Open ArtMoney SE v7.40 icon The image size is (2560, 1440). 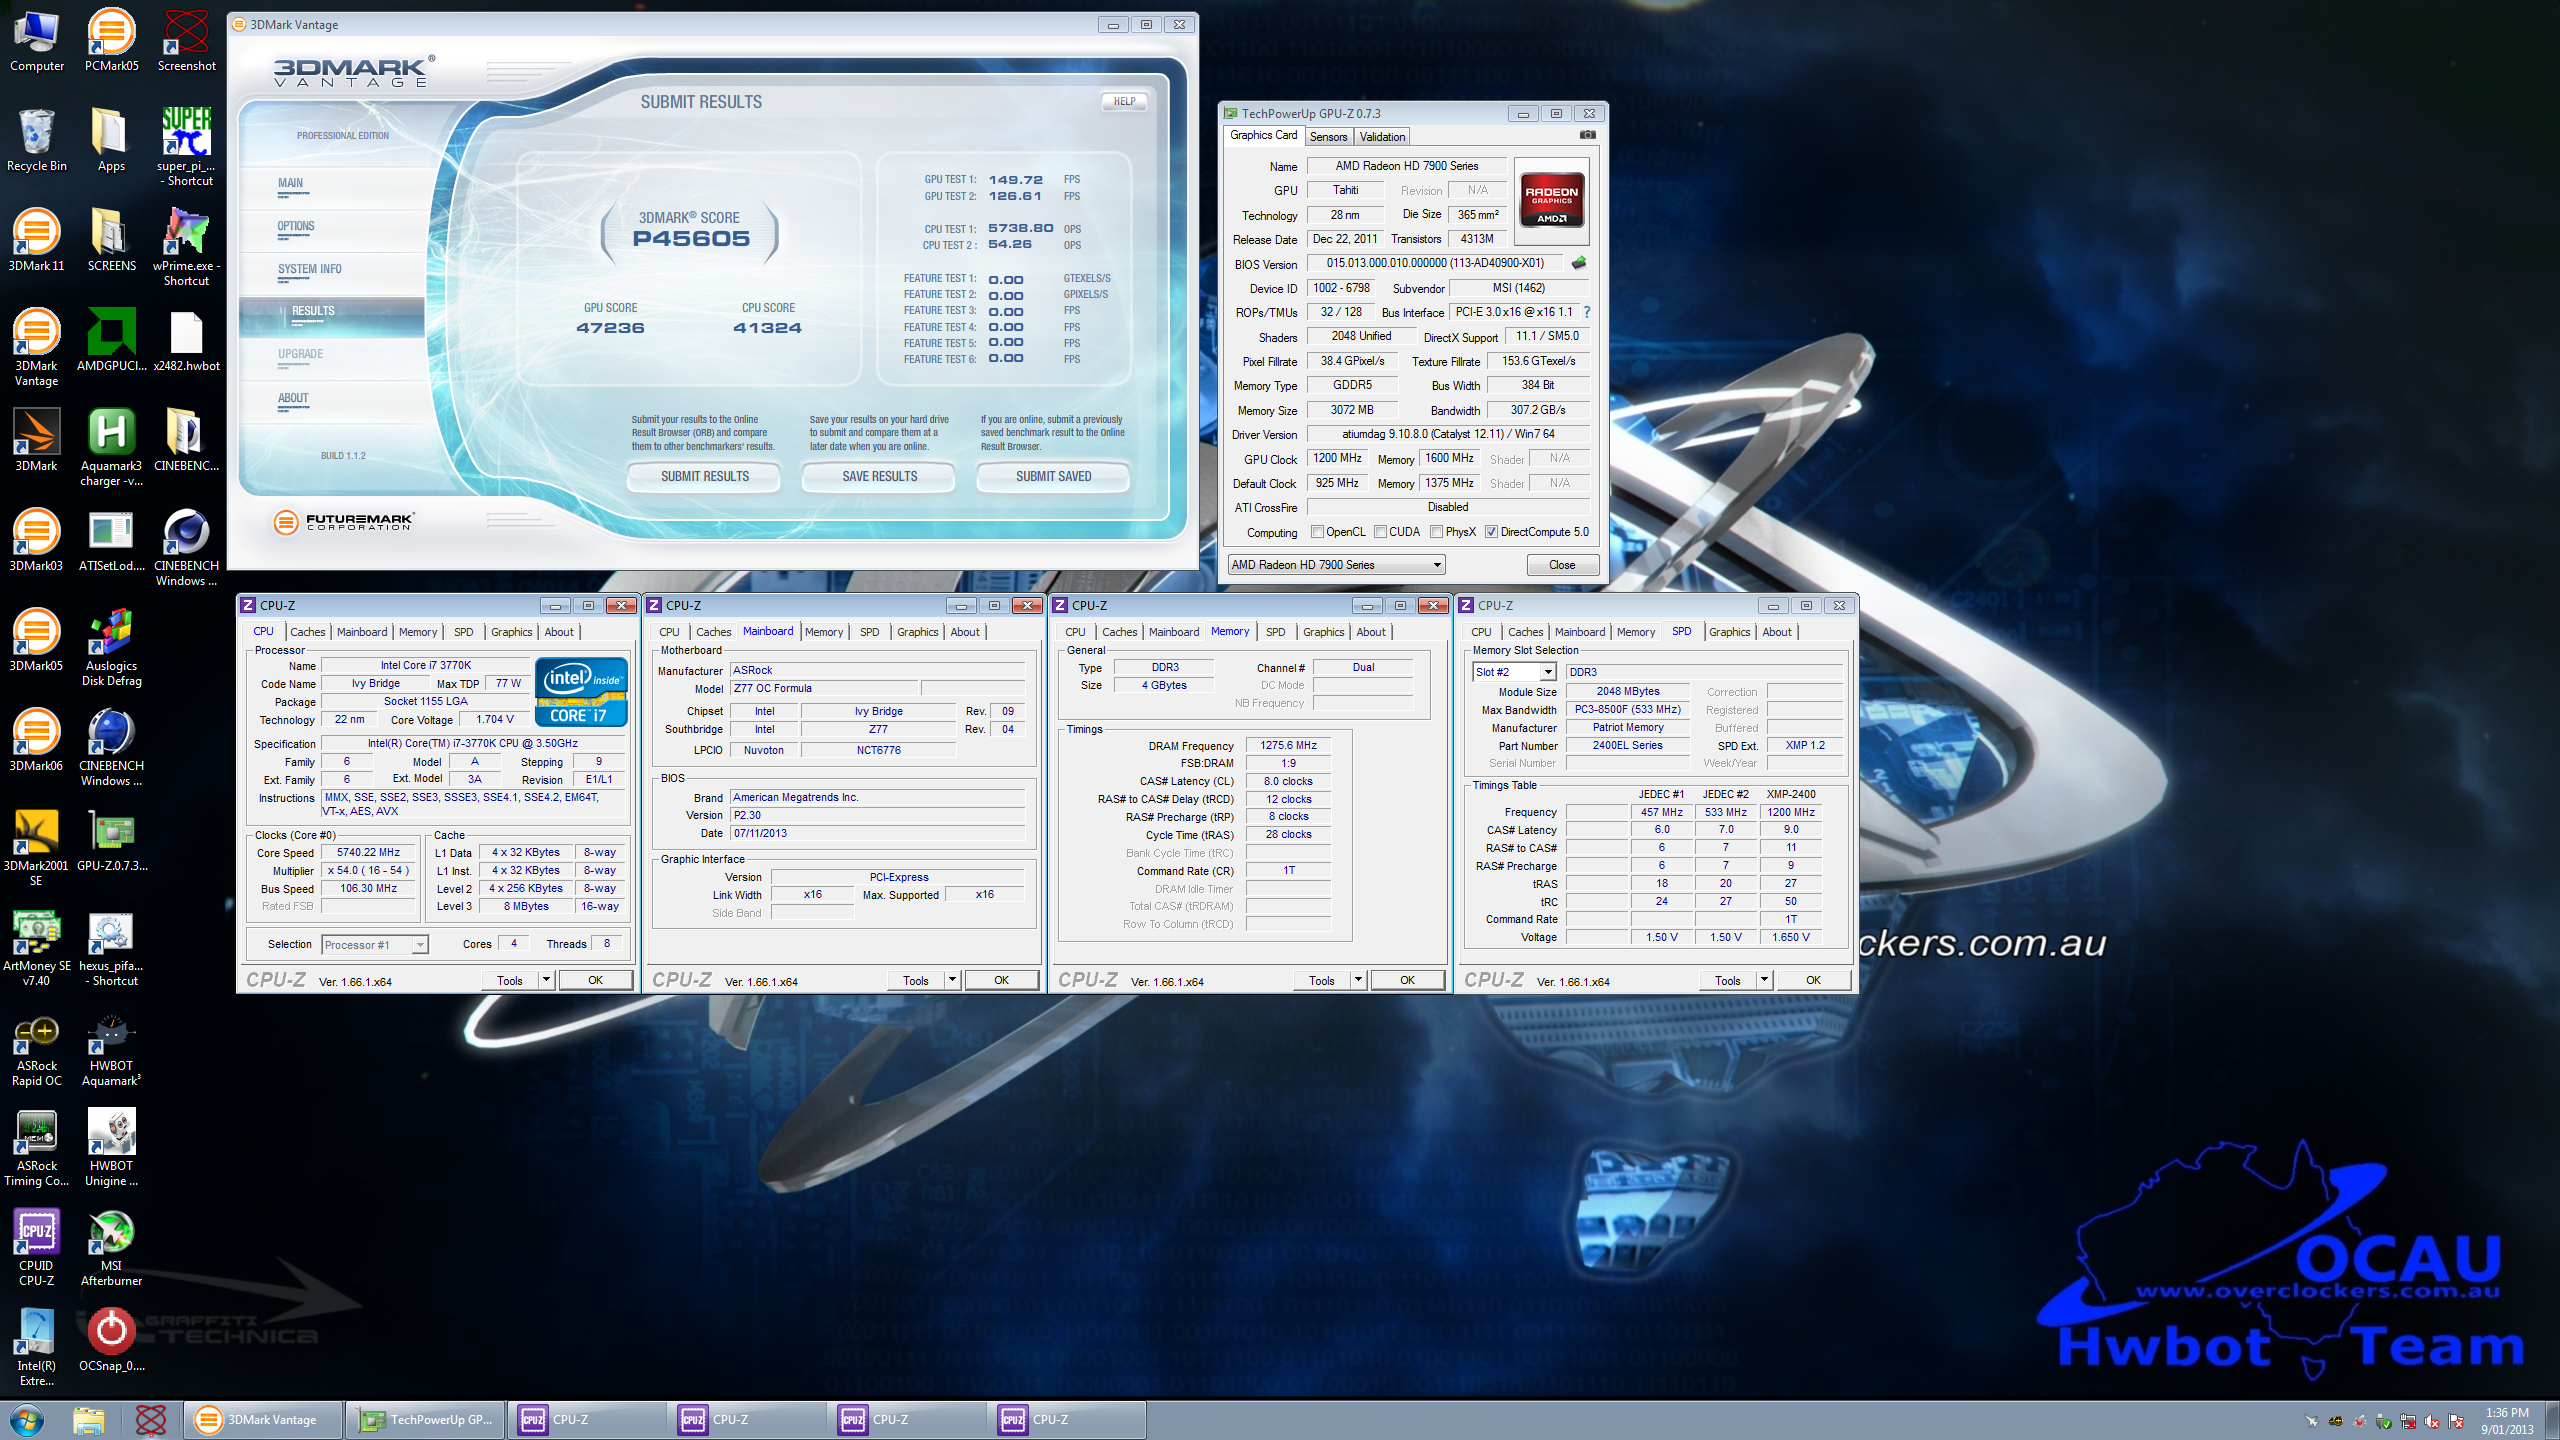pyautogui.click(x=36, y=946)
